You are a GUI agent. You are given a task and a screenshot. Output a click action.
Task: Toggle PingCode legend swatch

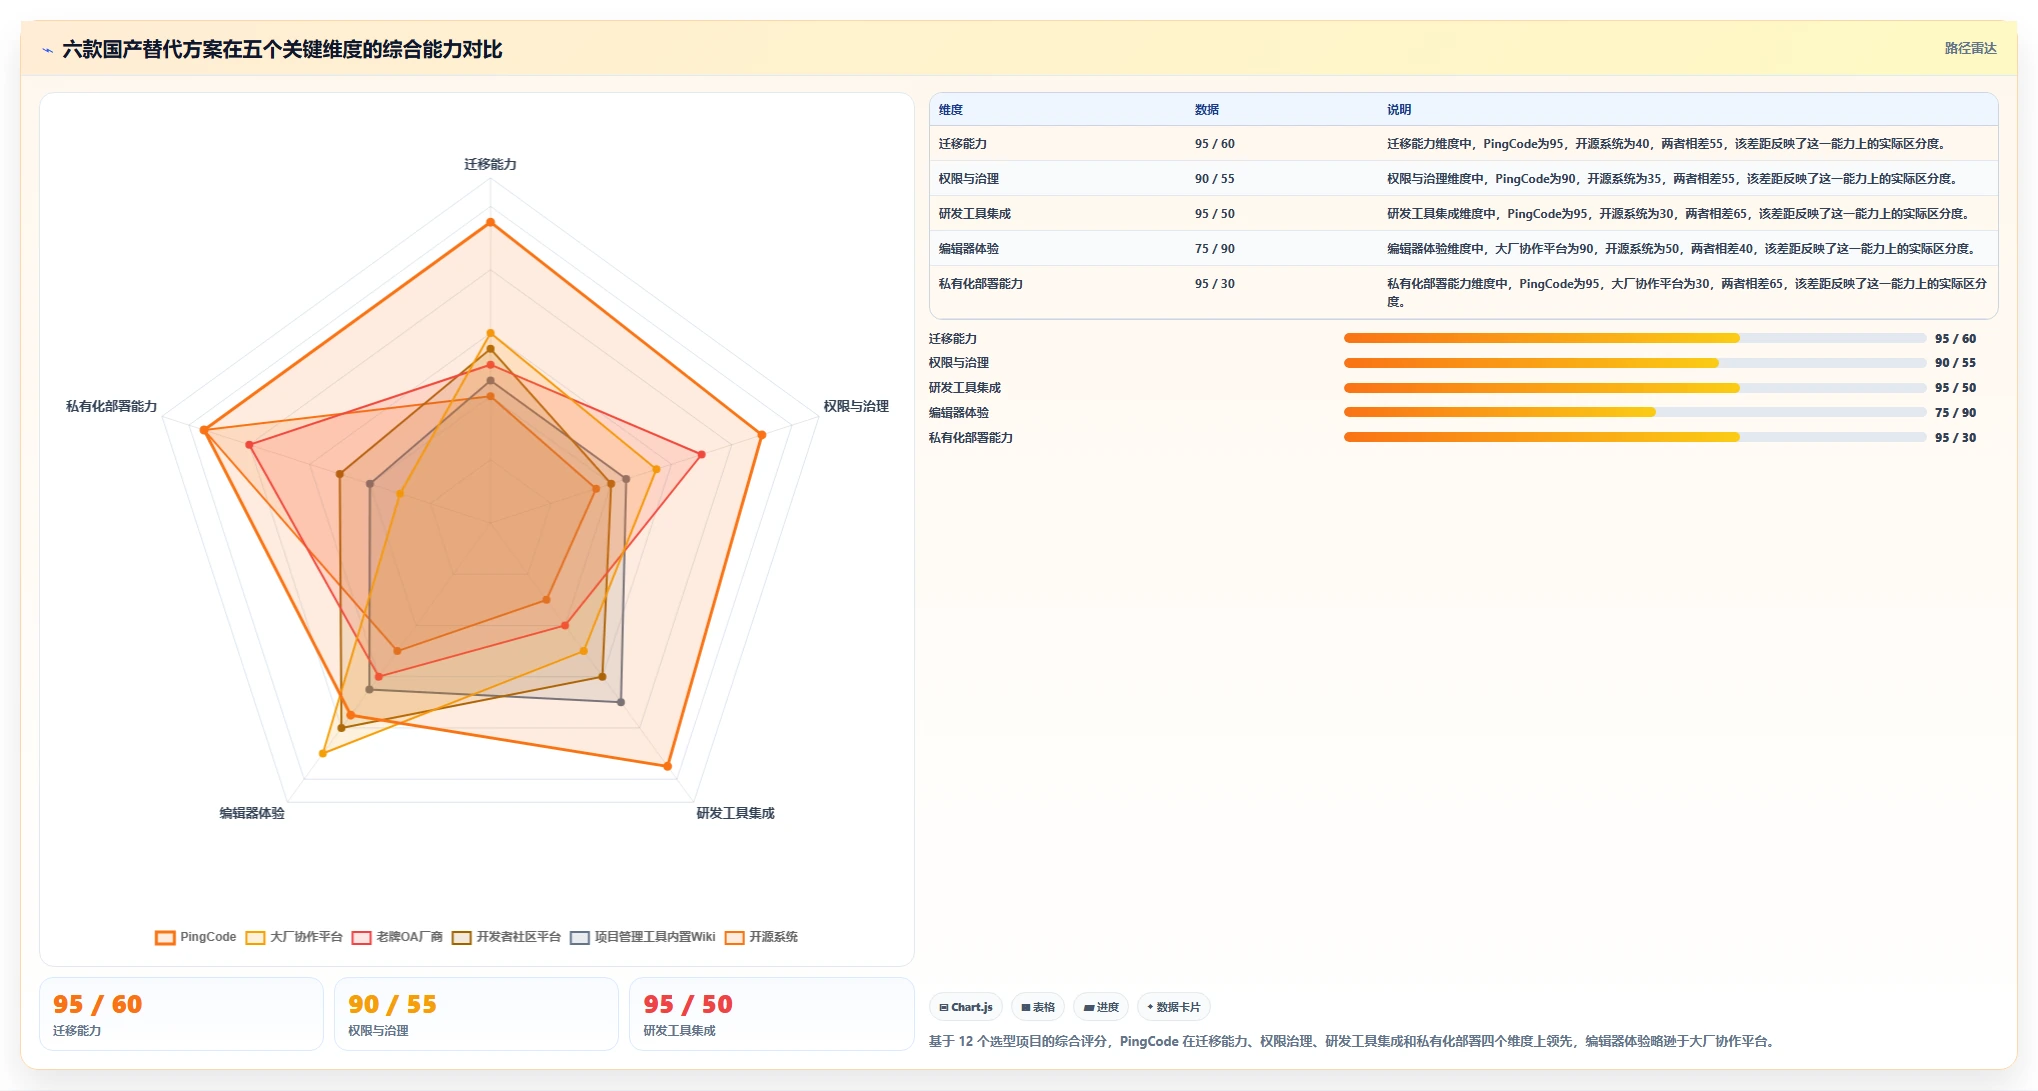(x=165, y=937)
